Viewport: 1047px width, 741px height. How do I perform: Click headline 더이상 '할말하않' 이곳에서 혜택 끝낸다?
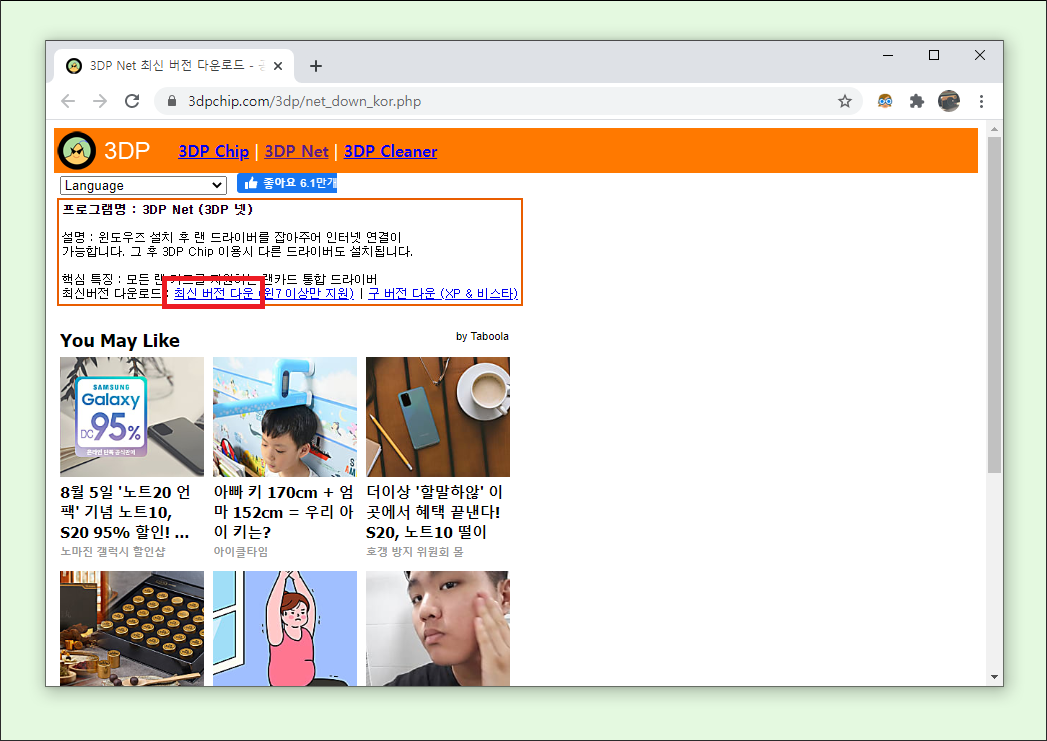(435, 512)
